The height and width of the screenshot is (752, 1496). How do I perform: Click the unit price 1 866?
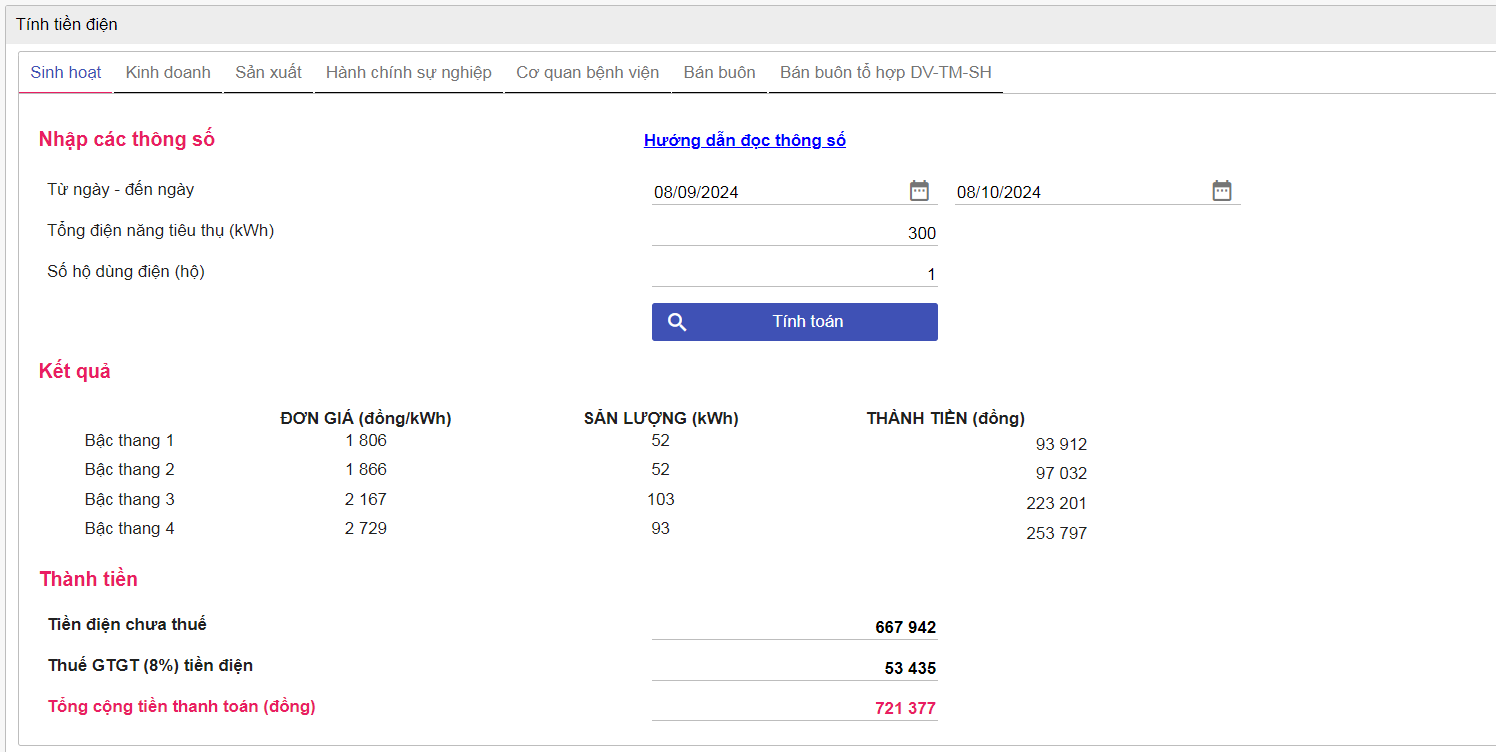click(366, 469)
